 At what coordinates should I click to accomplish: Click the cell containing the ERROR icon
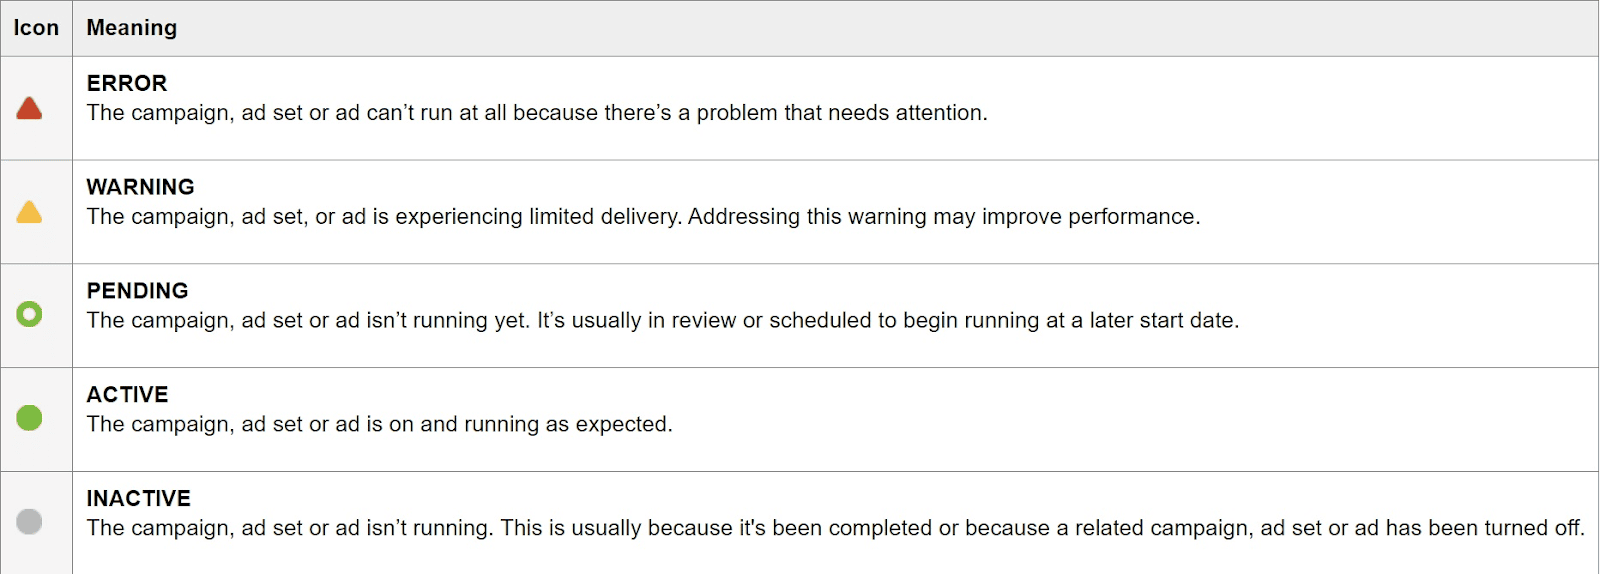click(x=36, y=108)
